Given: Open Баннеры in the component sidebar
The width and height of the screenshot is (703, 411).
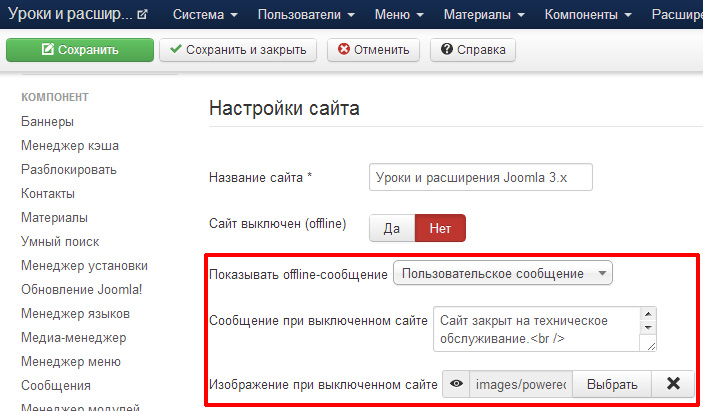Looking at the screenshot, I should [x=47, y=122].
